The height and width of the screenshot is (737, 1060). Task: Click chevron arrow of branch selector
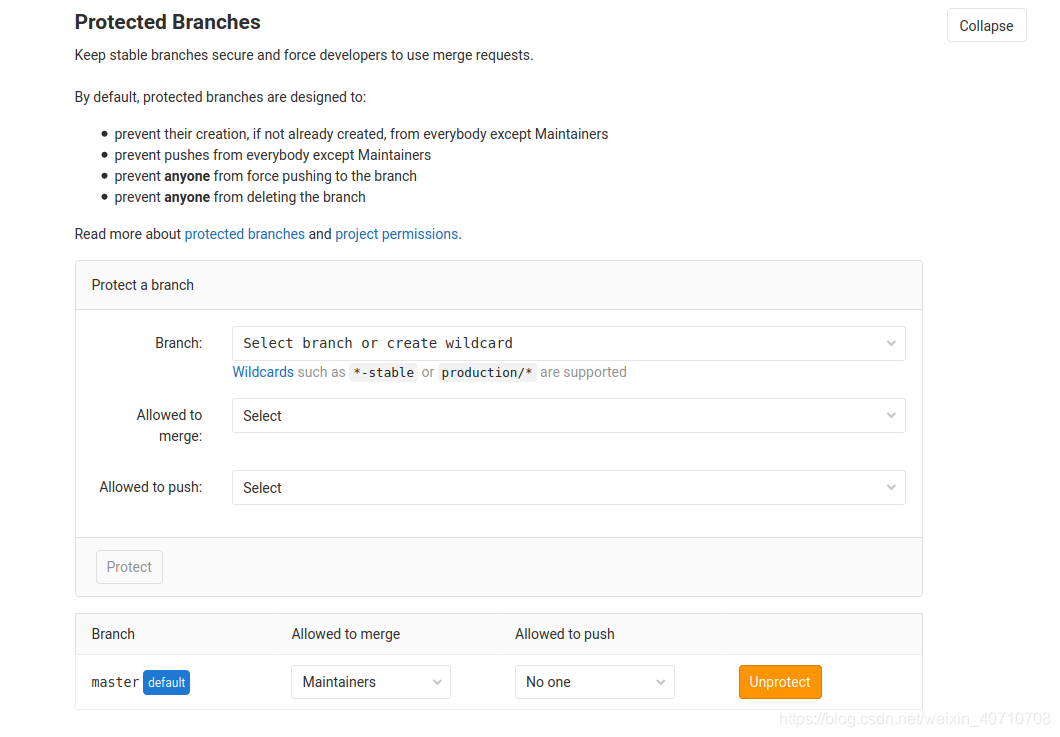point(891,343)
